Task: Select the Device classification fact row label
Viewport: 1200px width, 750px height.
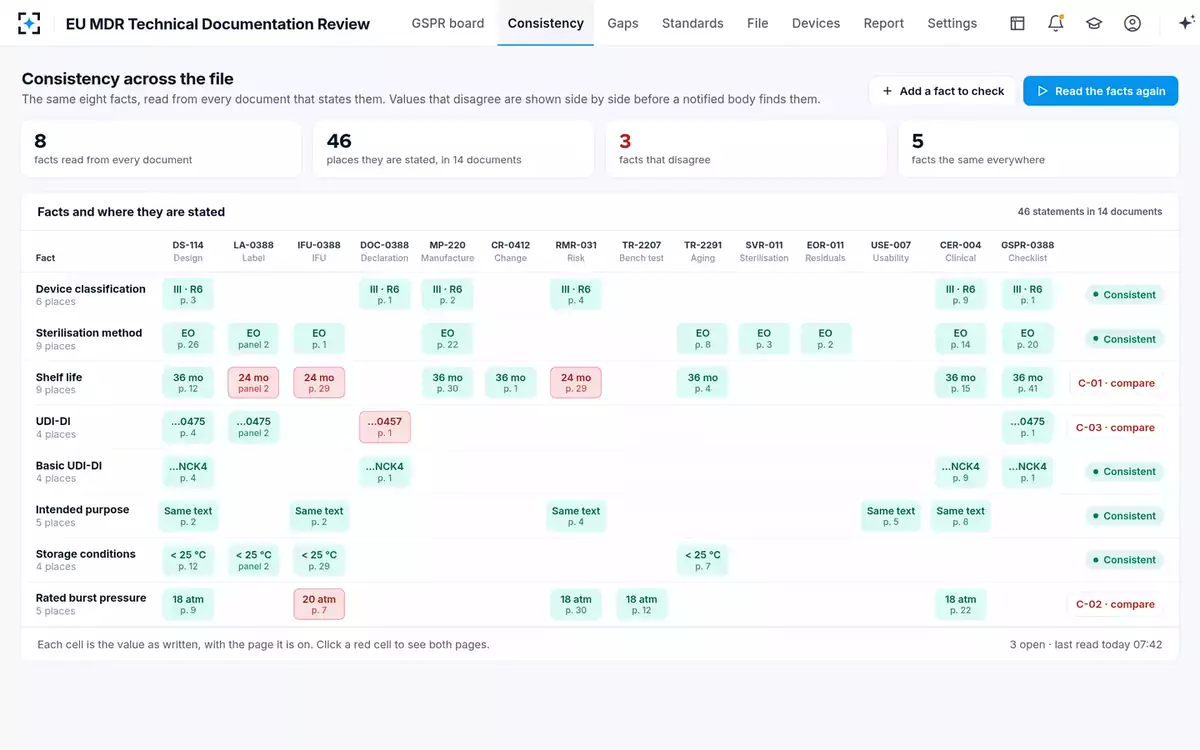Action: tap(91, 289)
